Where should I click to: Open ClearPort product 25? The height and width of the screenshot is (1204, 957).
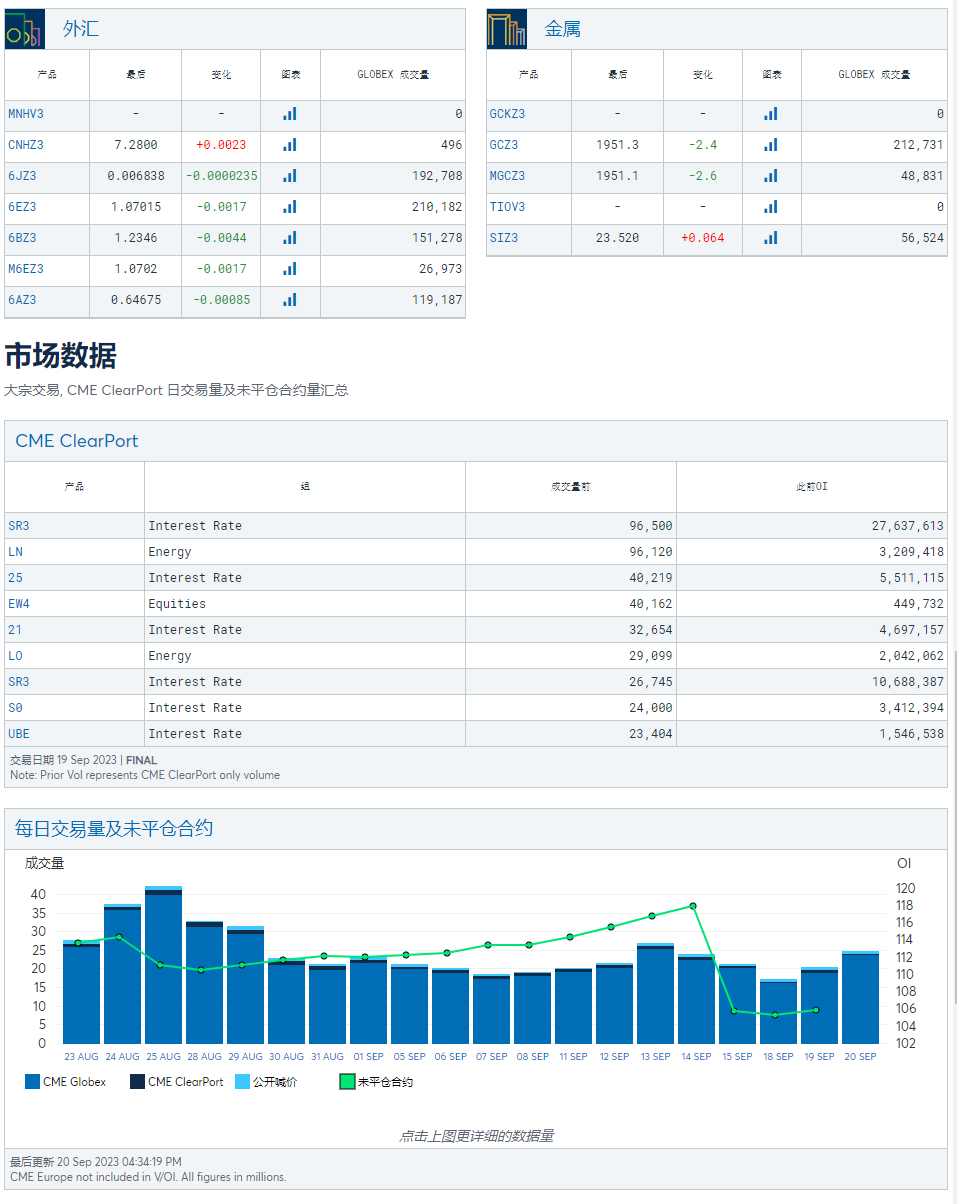[15, 578]
